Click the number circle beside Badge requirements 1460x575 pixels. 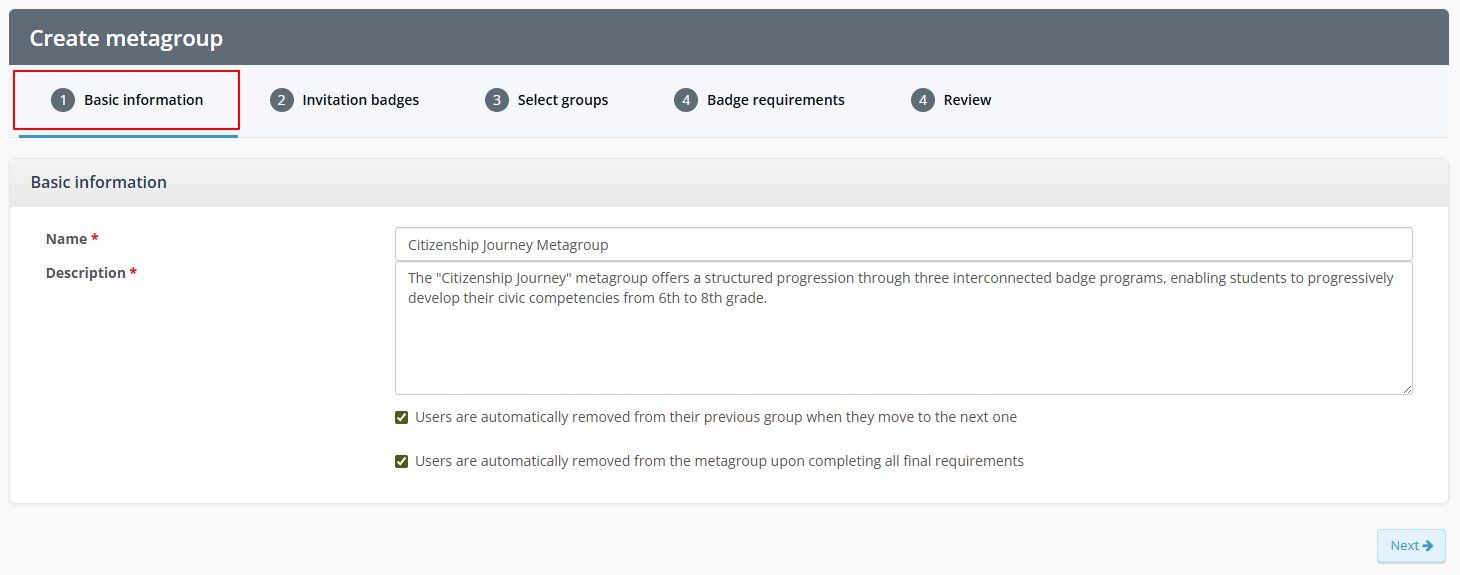pos(686,100)
